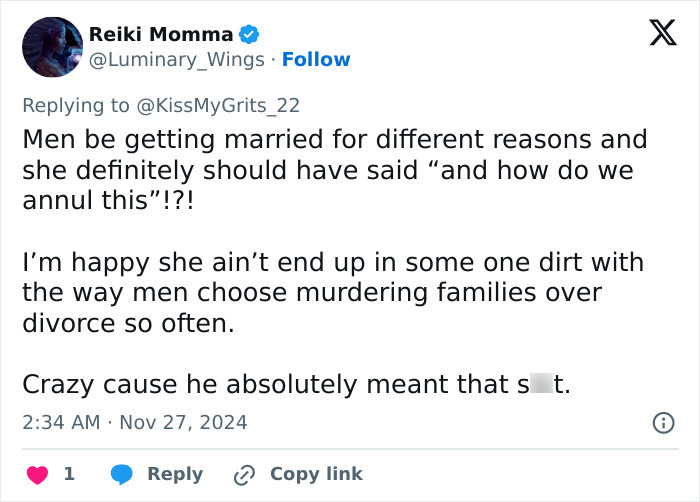Click the reply speech bubble icon

coord(122,474)
